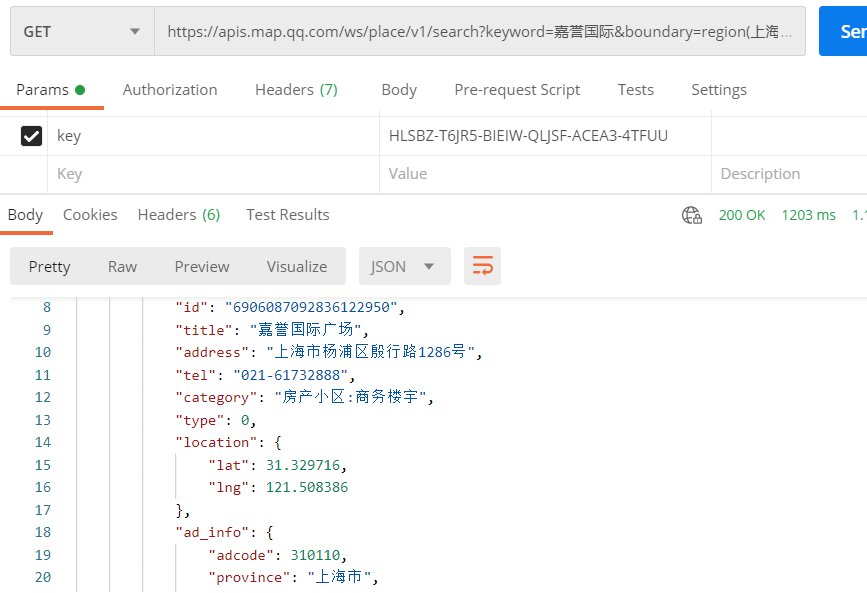The width and height of the screenshot is (867, 593).
Task: Open the JSON format dropdown
Action: pyautogui.click(x=405, y=267)
